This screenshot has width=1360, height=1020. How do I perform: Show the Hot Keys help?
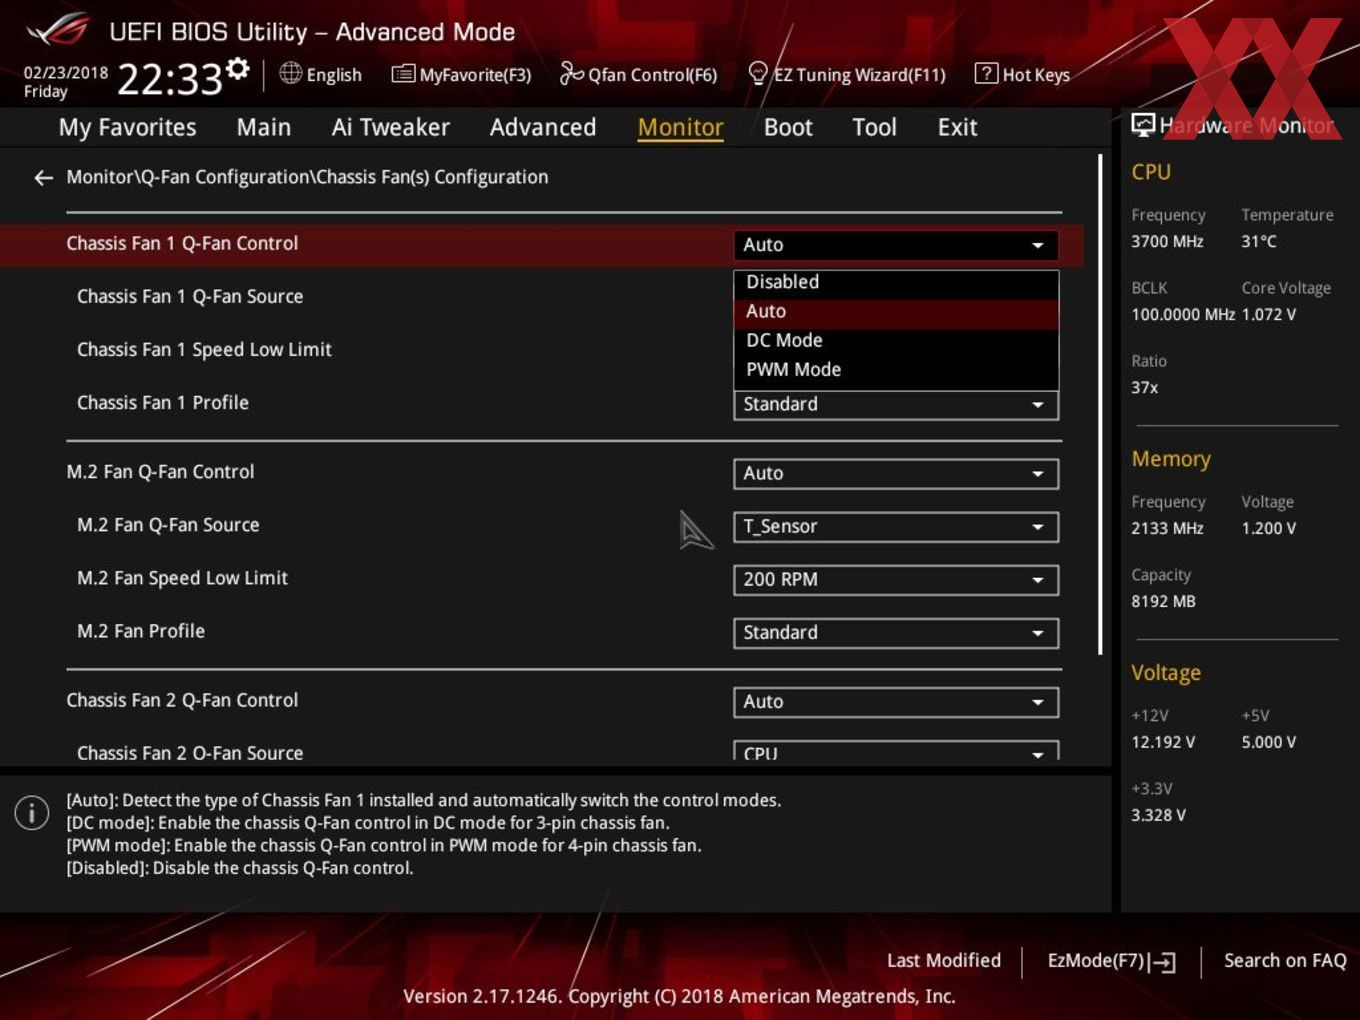pyautogui.click(x=1022, y=74)
